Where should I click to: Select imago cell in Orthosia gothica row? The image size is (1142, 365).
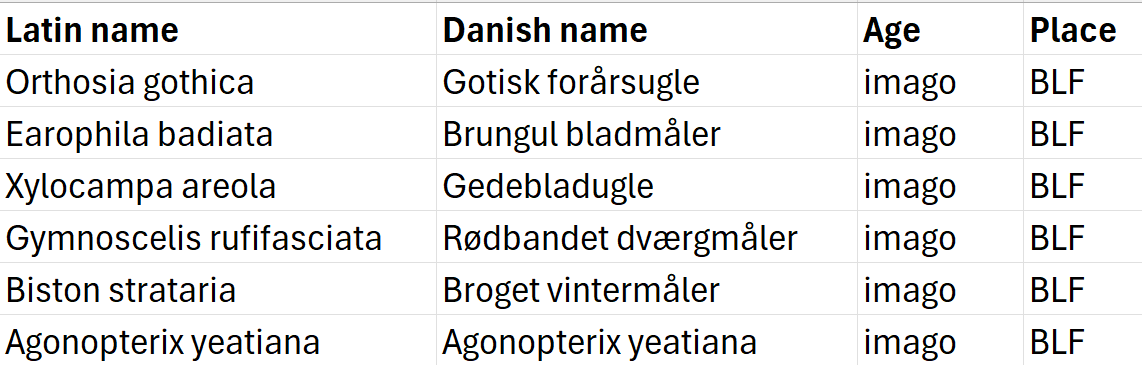[x=940, y=82]
